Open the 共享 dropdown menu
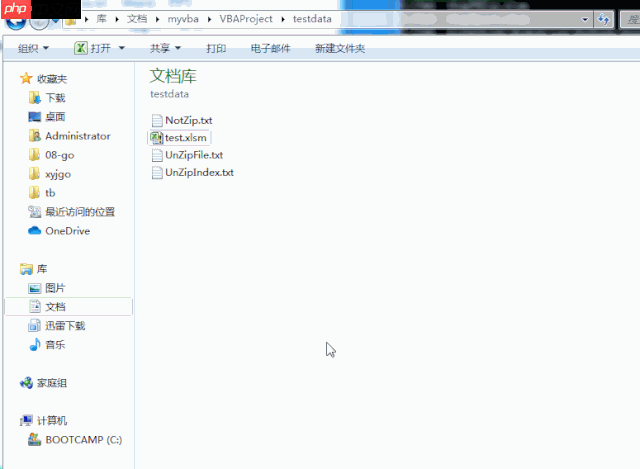Screen dimensions: 640x469 click(x=165, y=49)
